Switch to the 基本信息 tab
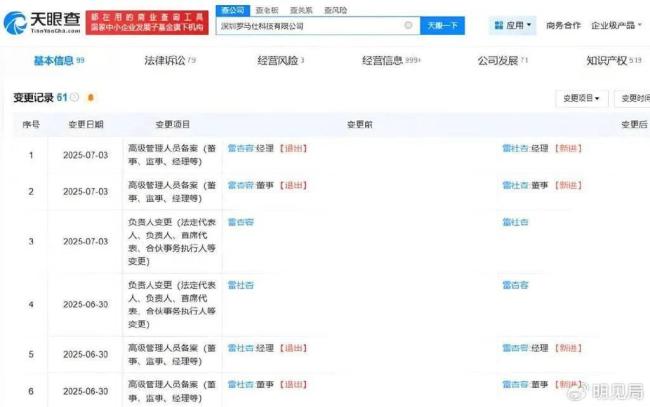This screenshot has width=650, height=407. [x=58, y=61]
